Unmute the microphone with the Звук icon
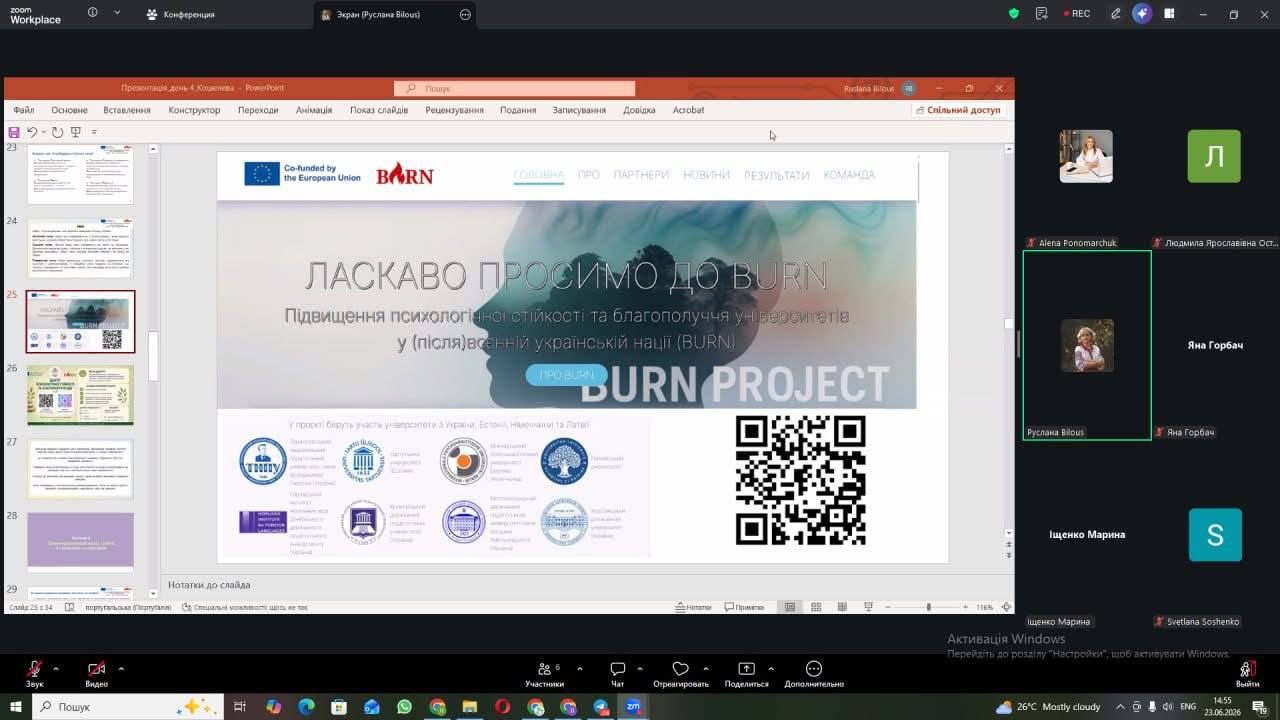 (35, 669)
